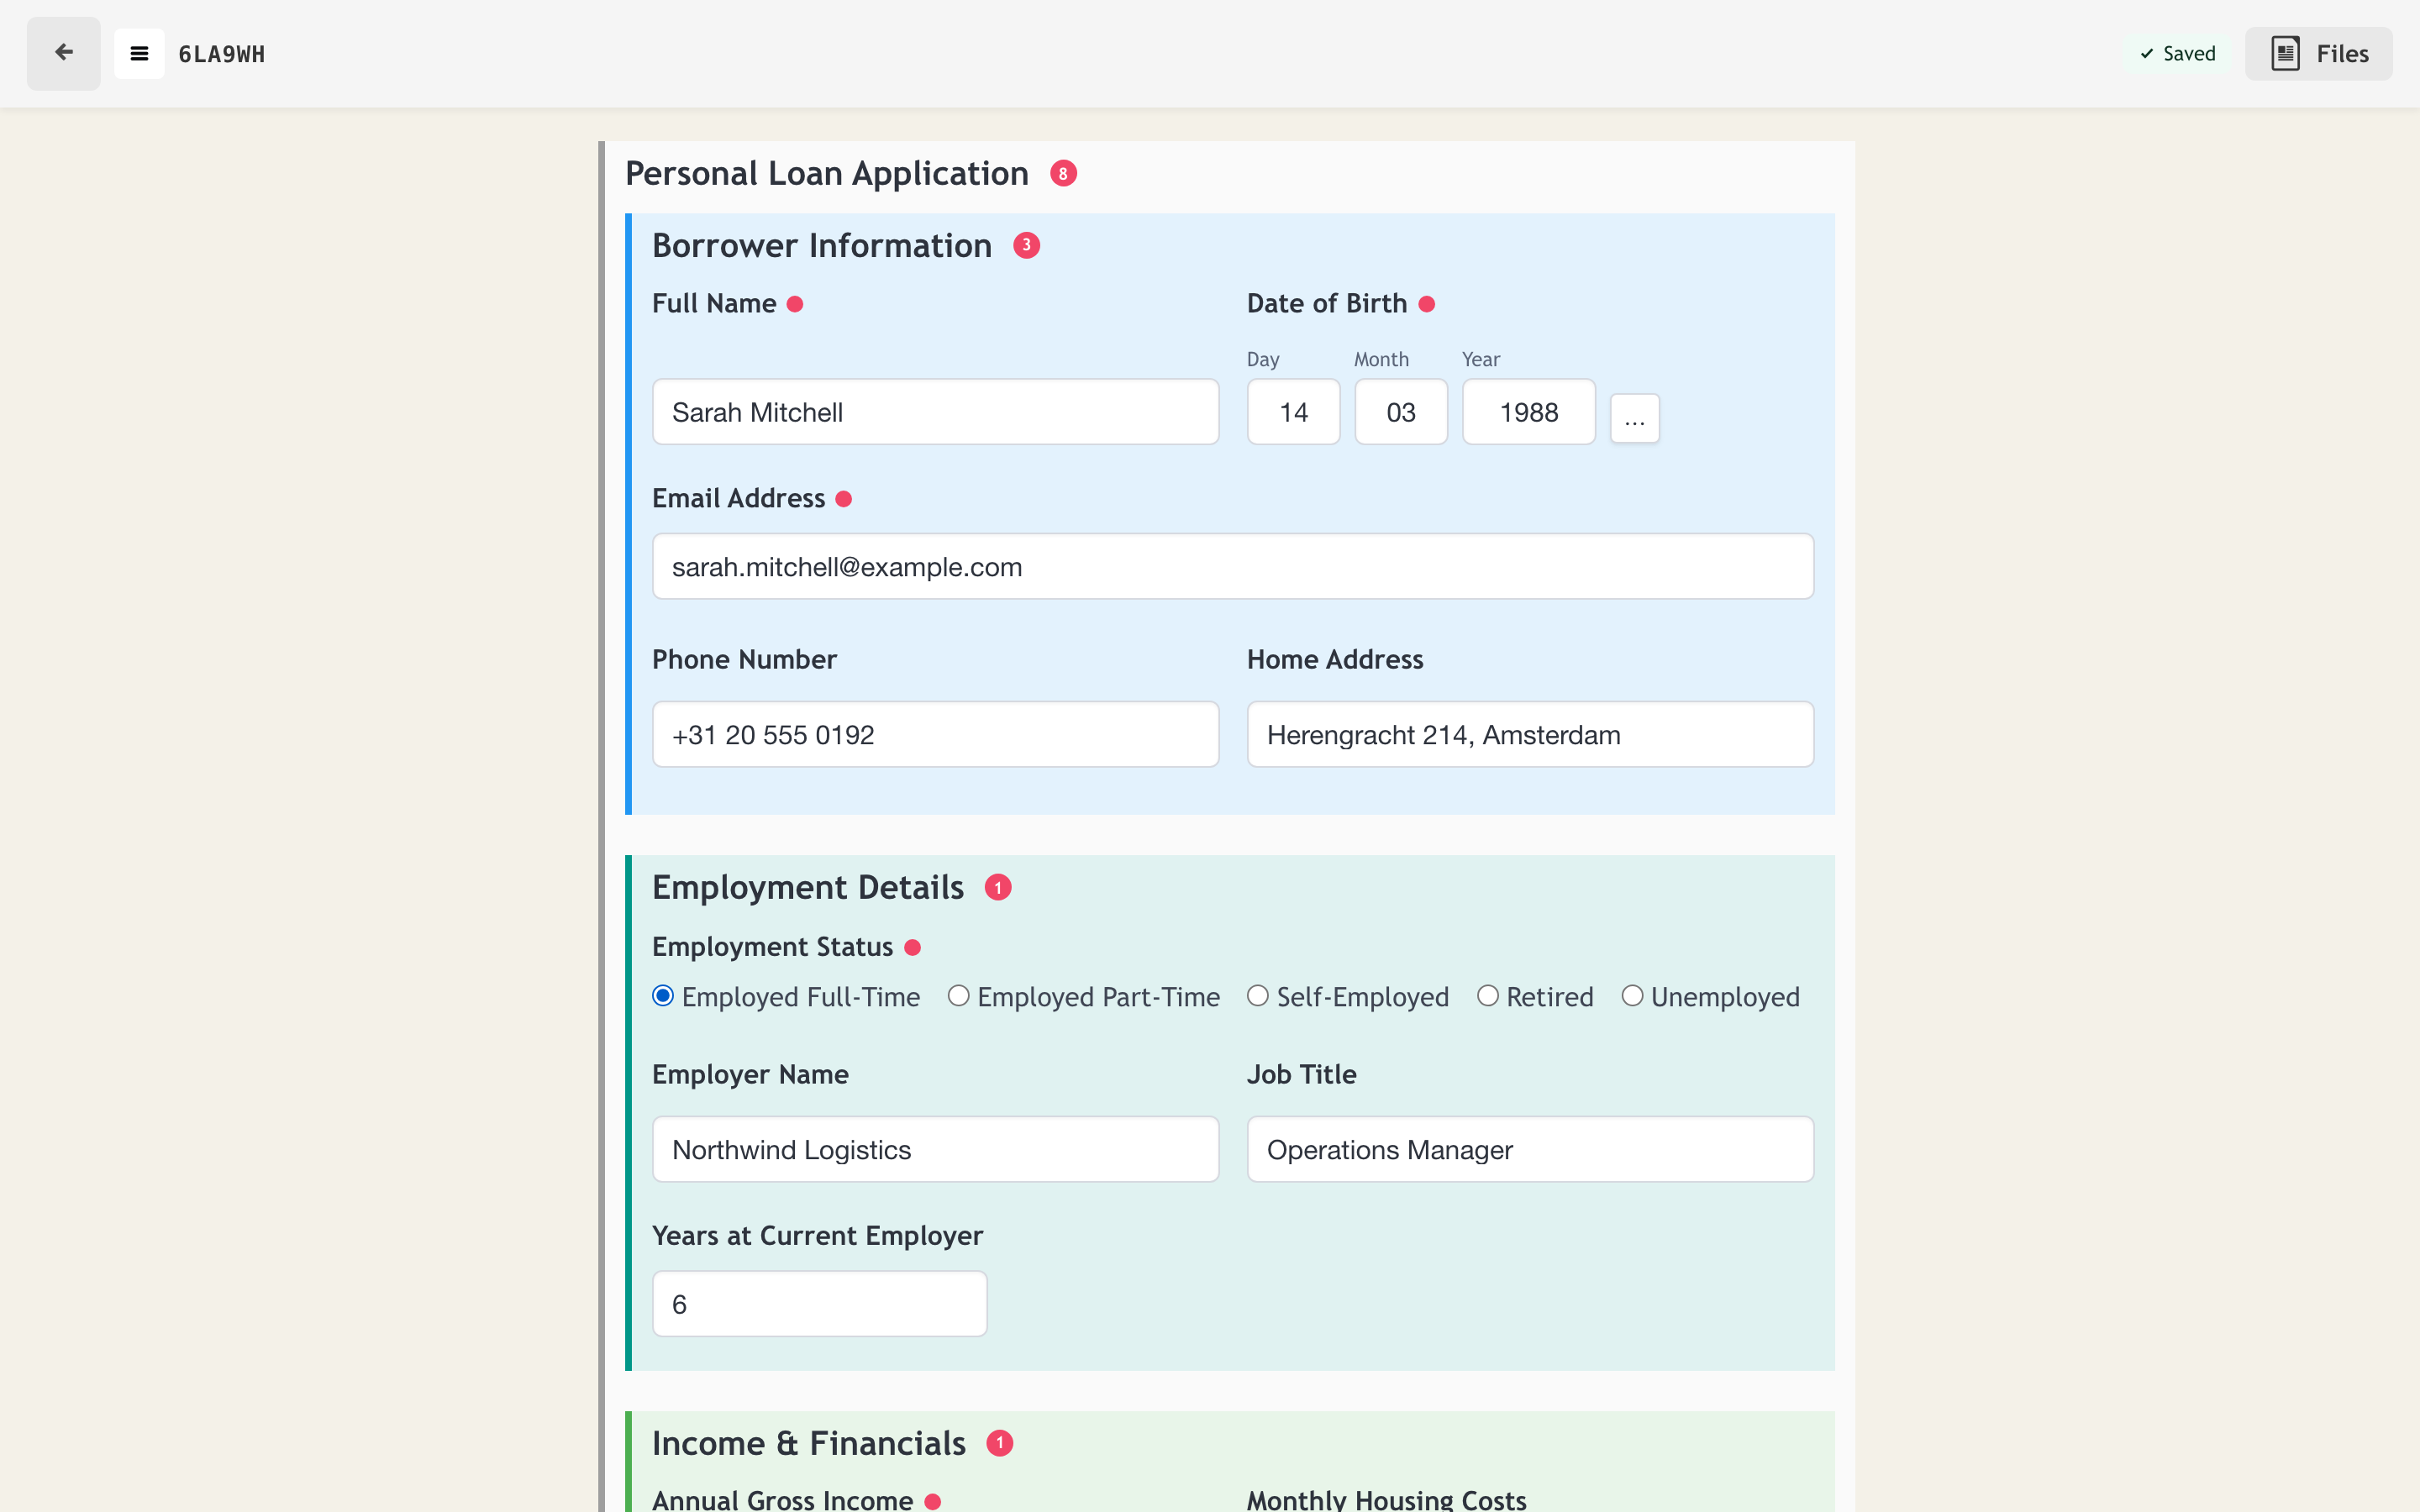Click the Phone Number input field
Image resolution: width=2420 pixels, height=1512 pixels.
tap(935, 735)
